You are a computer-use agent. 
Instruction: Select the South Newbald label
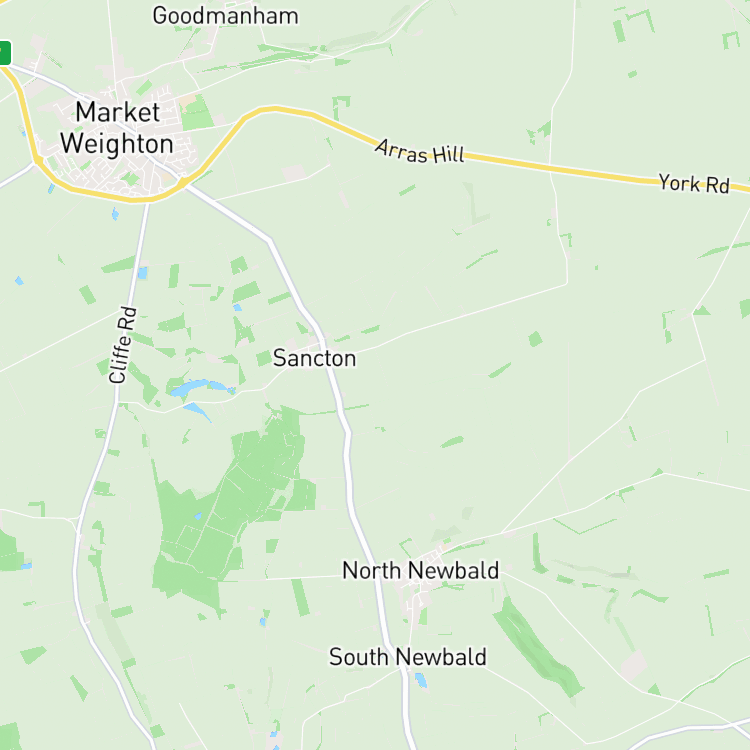(408, 657)
